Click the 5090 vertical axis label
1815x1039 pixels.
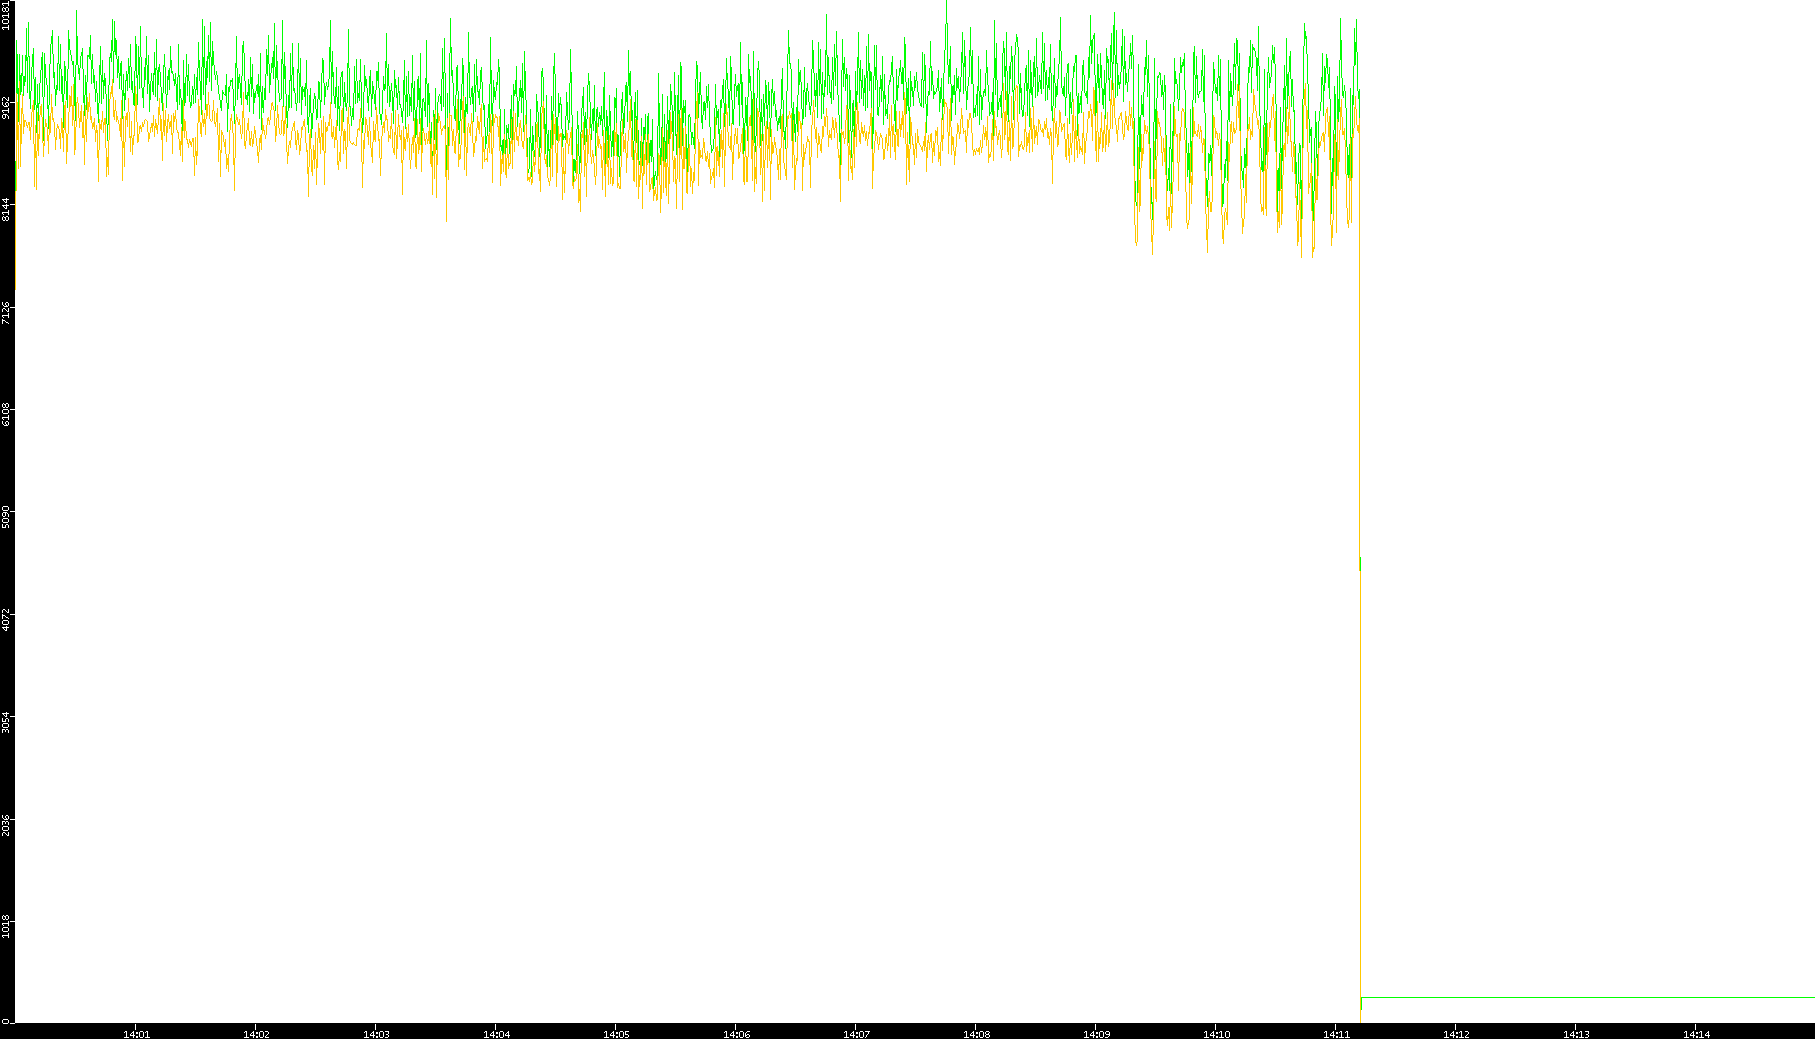[7, 515]
